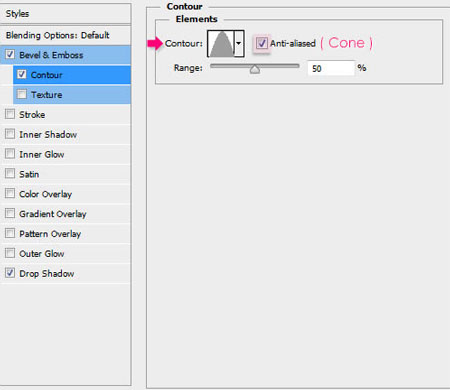The height and width of the screenshot is (390, 450).
Task: Open the Satin settings label
Action: click(29, 174)
